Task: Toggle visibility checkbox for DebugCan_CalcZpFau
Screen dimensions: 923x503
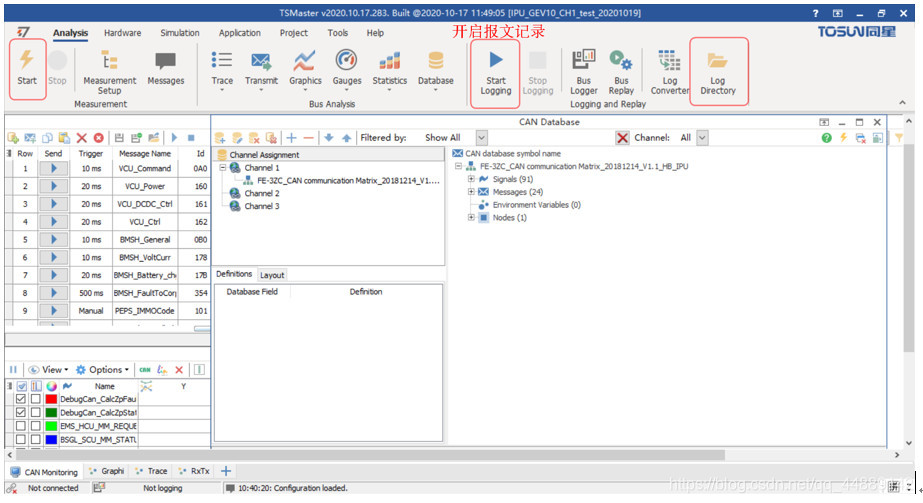Action: point(21,399)
